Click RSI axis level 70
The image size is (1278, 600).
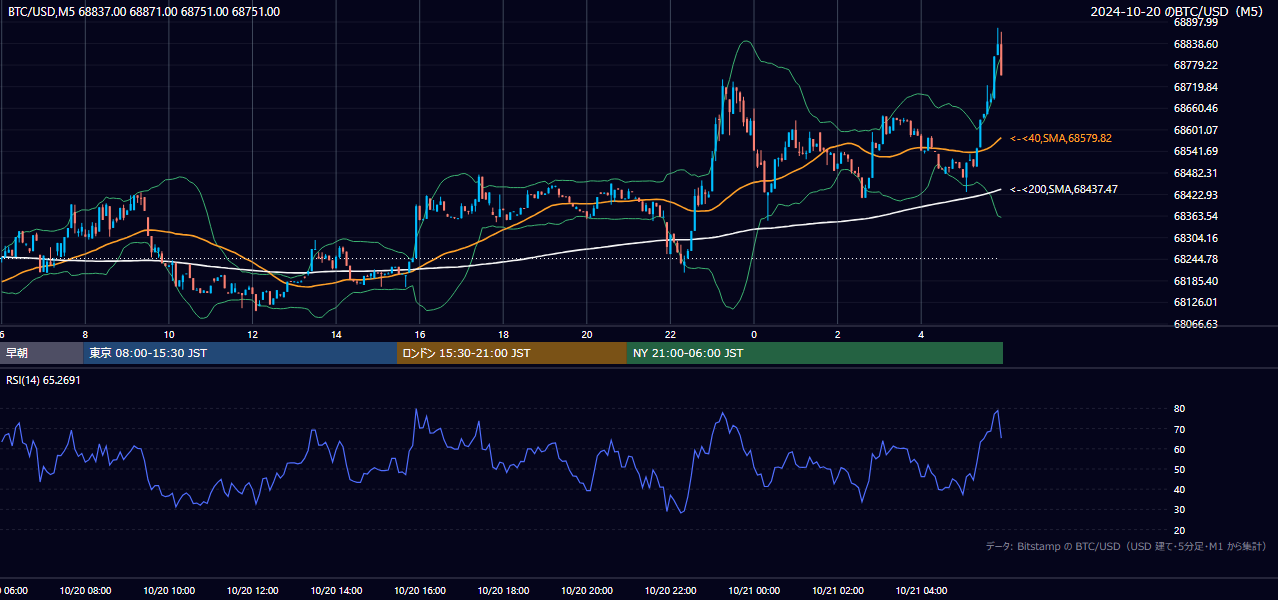(x=1179, y=429)
